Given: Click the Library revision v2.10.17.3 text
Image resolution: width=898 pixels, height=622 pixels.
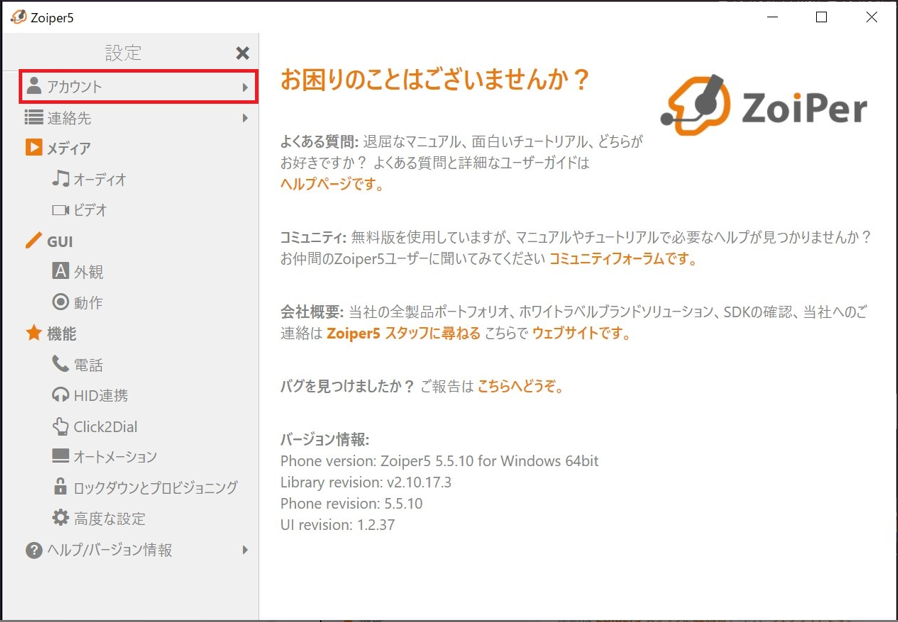Looking at the screenshot, I should [x=366, y=482].
